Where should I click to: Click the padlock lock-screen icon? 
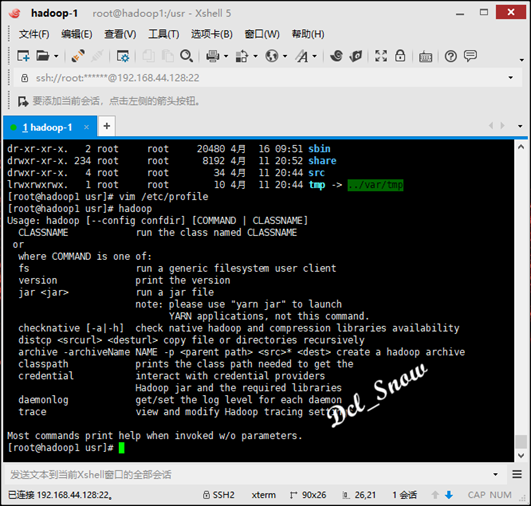tap(400, 56)
